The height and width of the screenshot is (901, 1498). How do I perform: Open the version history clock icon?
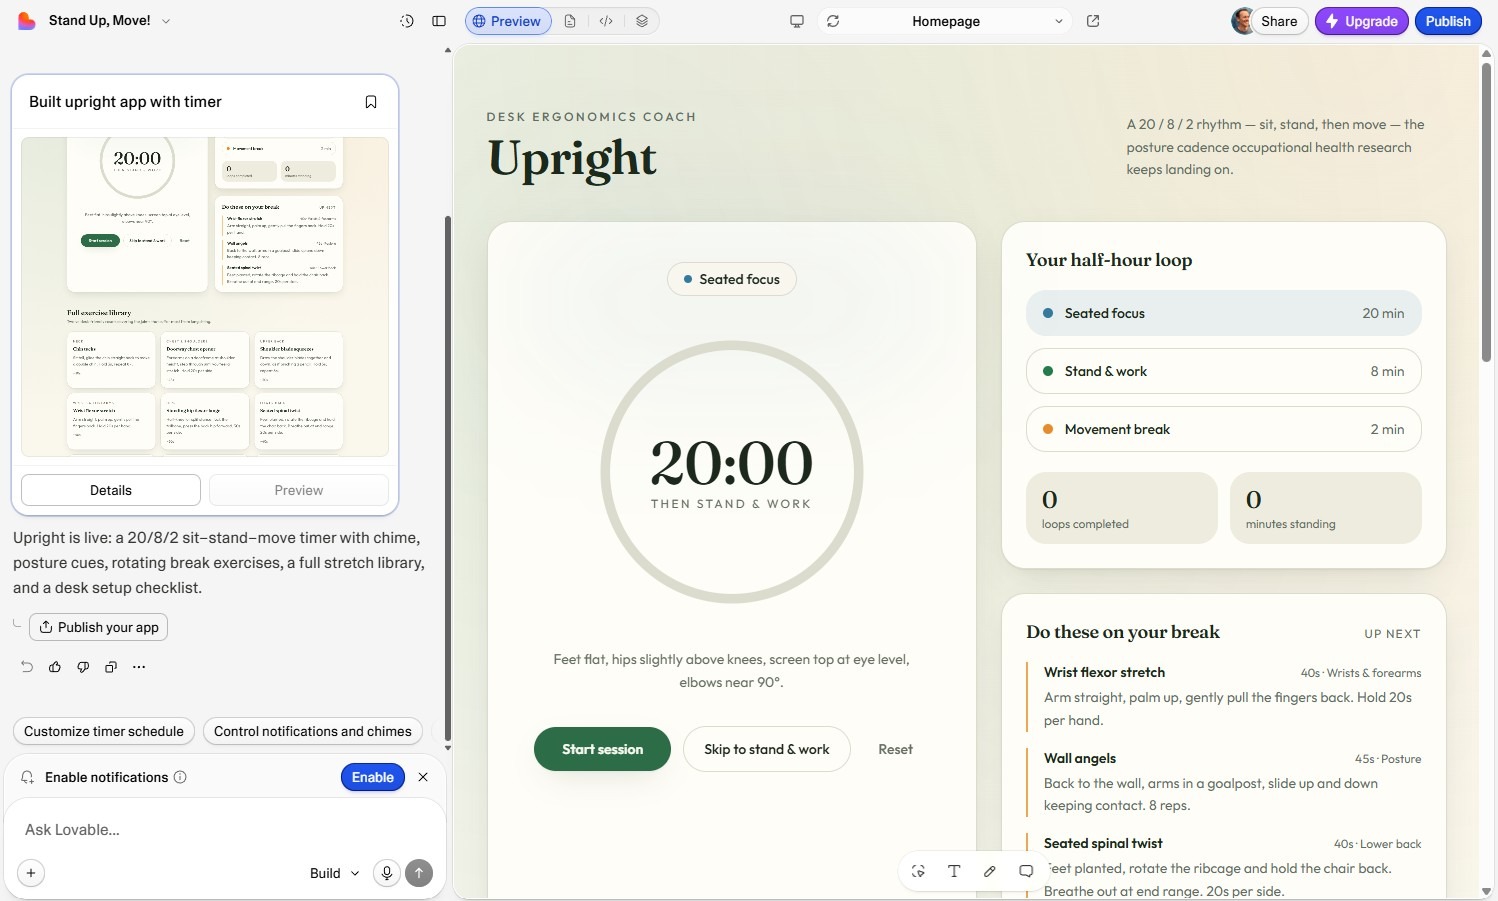407,21
